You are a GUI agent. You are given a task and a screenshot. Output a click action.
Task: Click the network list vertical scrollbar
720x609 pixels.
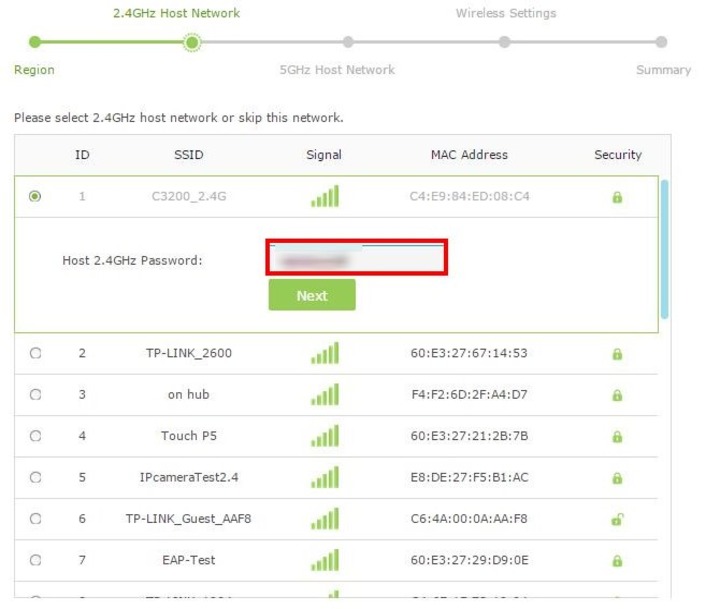pyautogui.click(x=664, y=249)
